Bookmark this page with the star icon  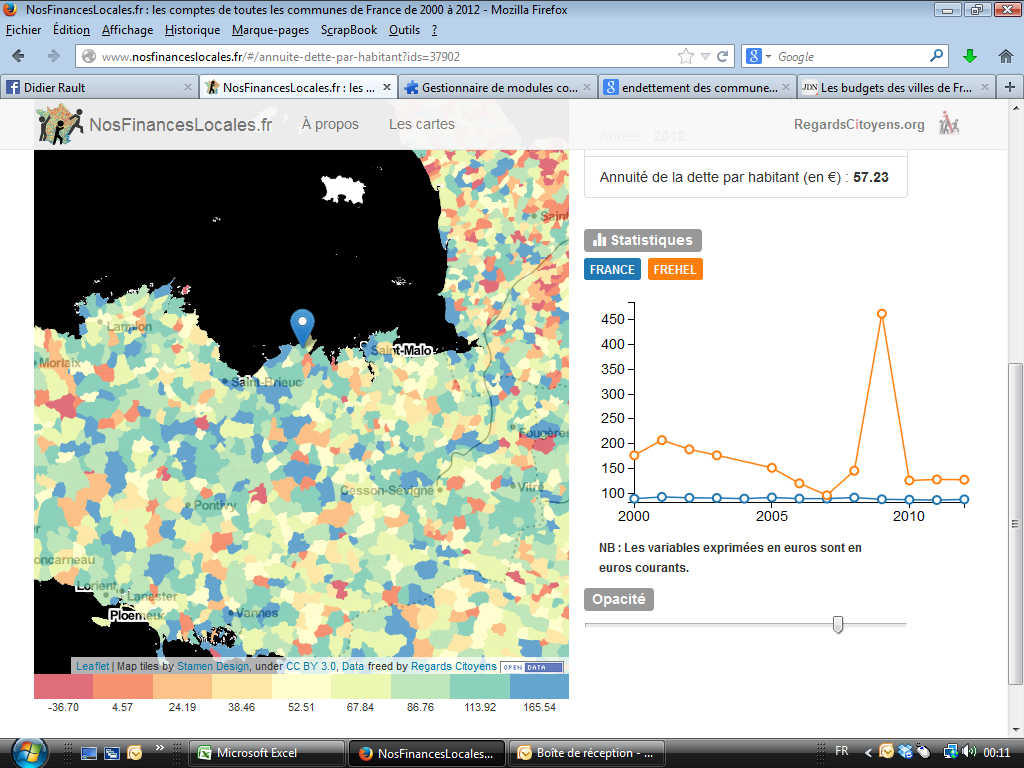point(686,57)
